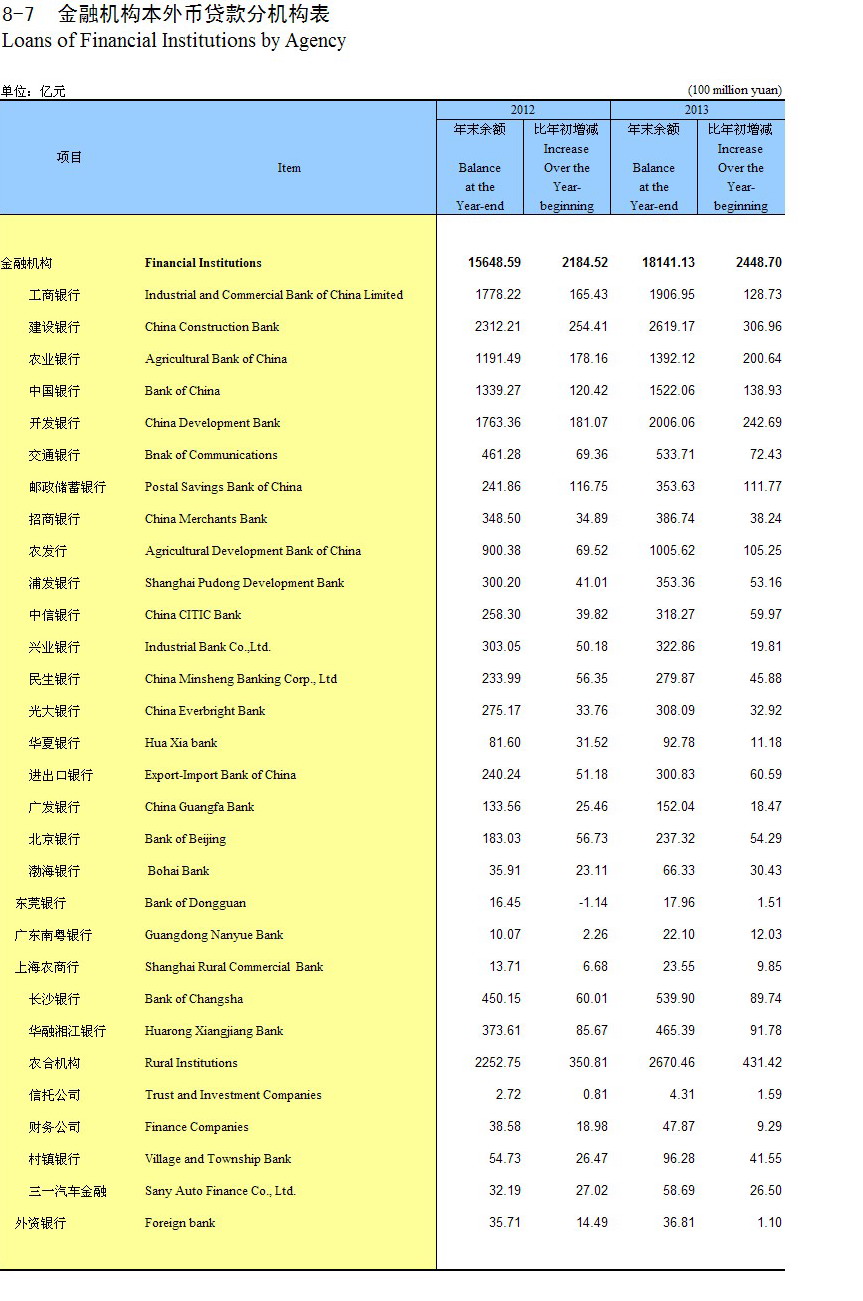Click the 'Hua Xia bank' label
The height and width of the screenshot is (1301, 863).
(181, 743)
